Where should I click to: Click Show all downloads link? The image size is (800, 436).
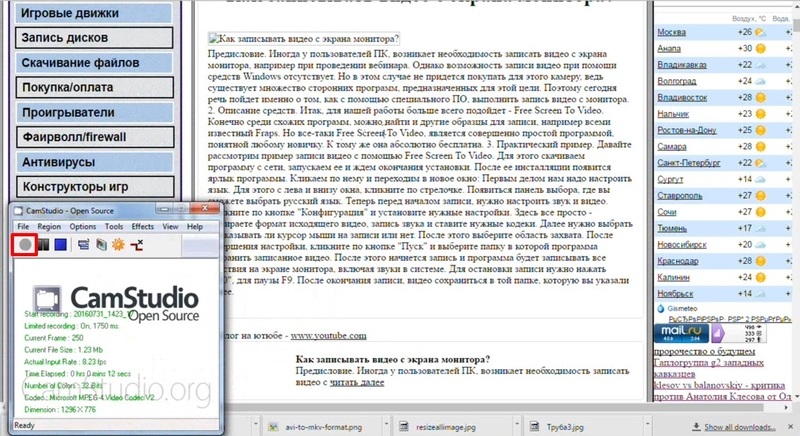point(739,427)
